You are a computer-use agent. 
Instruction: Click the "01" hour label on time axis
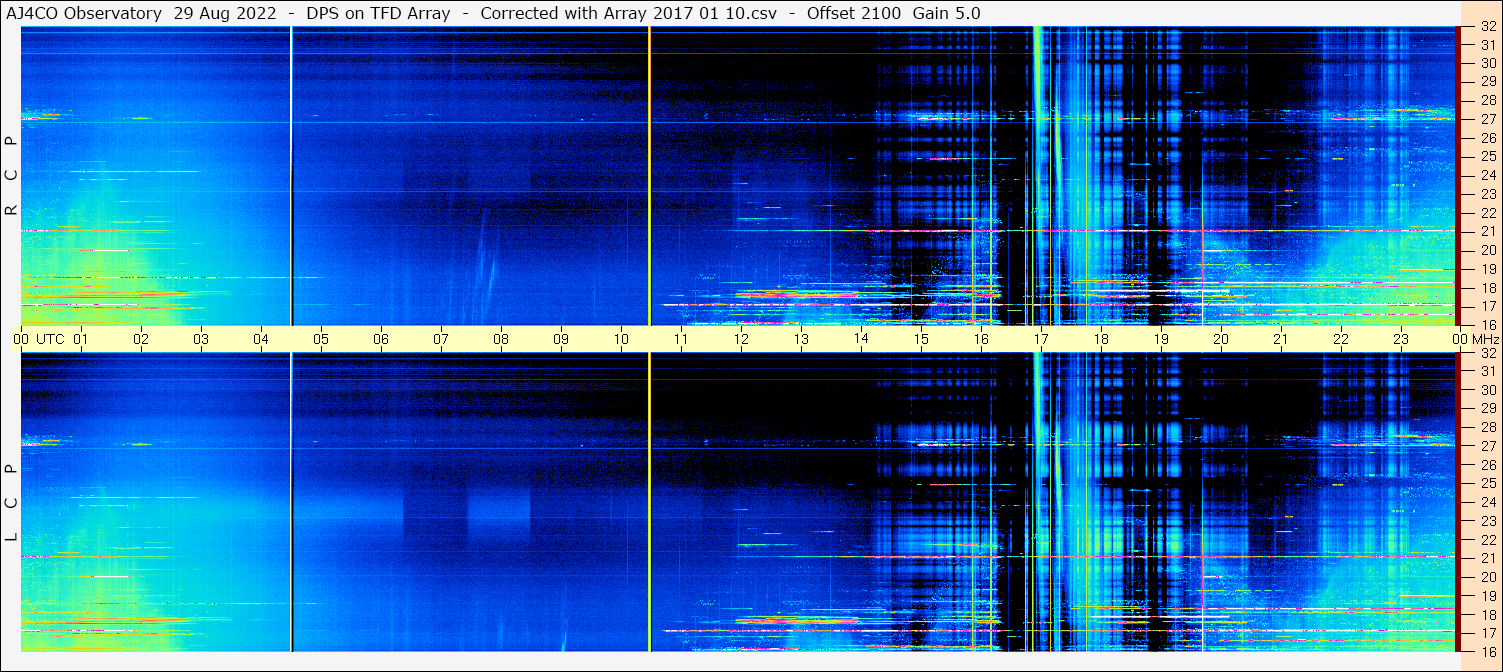coord(81,339)
